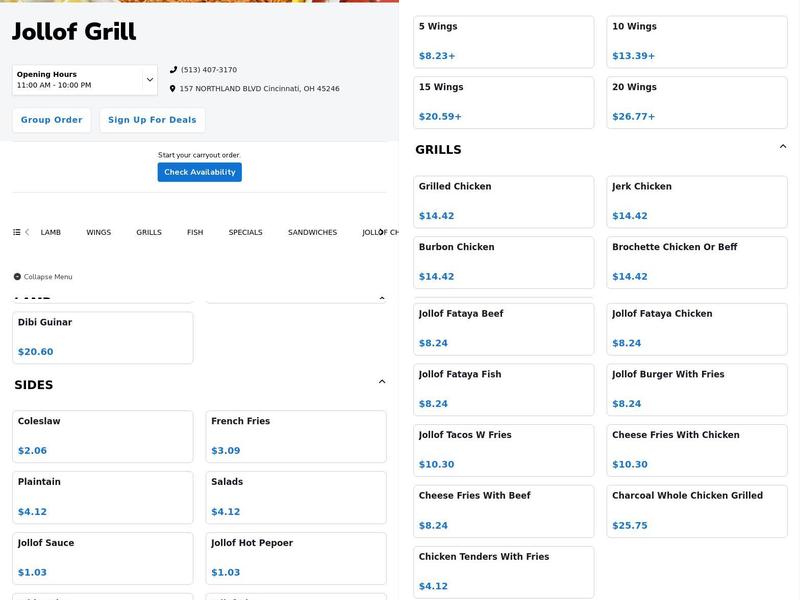Screen dimensions: 800x600
Task: Click the $20.60 price on Dibi Guinar
Action: click(36, 352)
